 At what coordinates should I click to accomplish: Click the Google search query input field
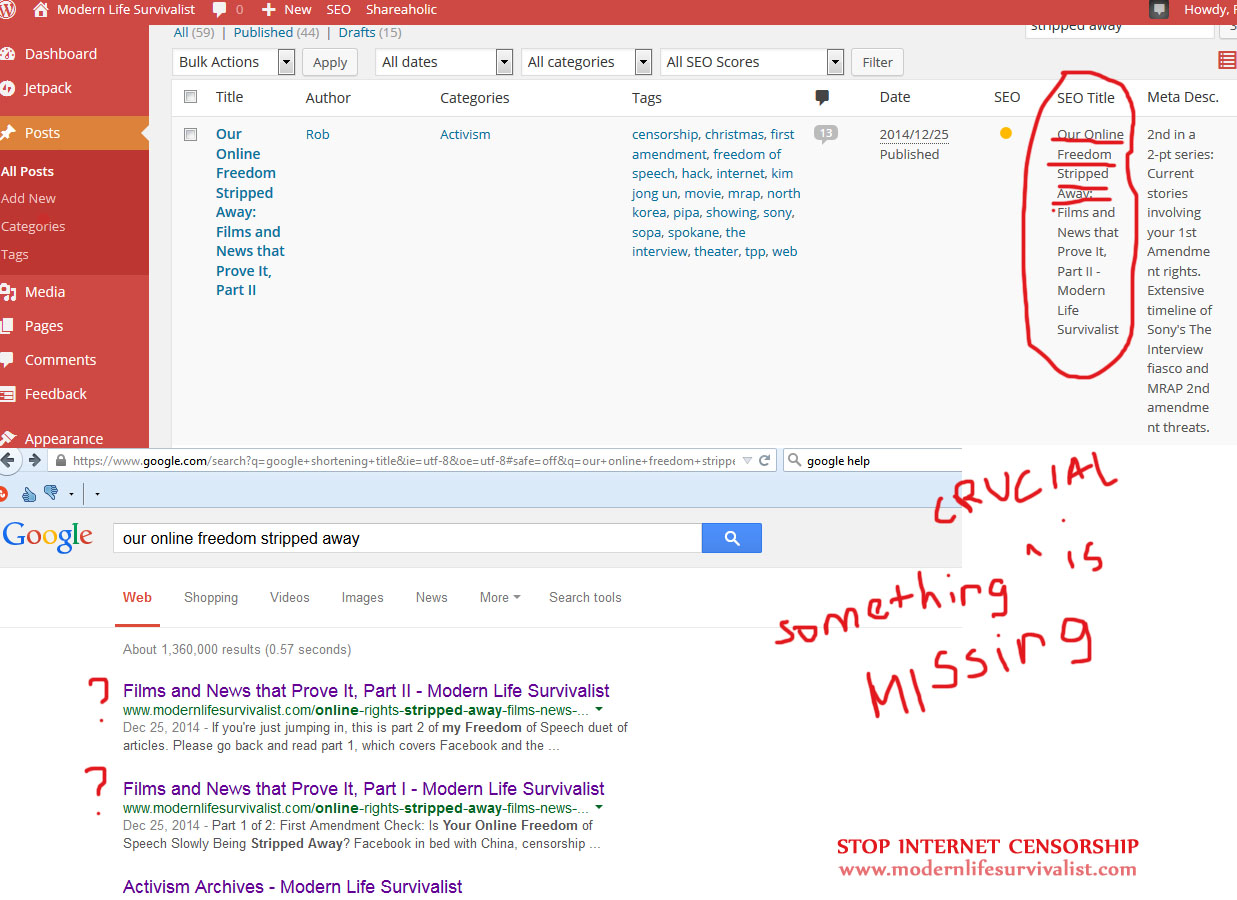pyautogui.click(x=407, y=538)
